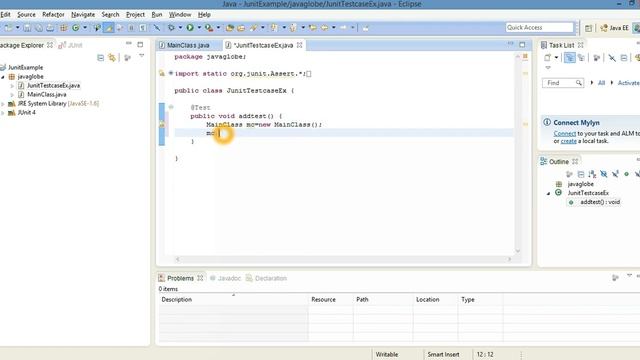Image resolution: width=640 pixels, height=360 pixels.
Task: Switch to MainClass.java editor tab
Action: pyautogui.click(x=184, y=45)
